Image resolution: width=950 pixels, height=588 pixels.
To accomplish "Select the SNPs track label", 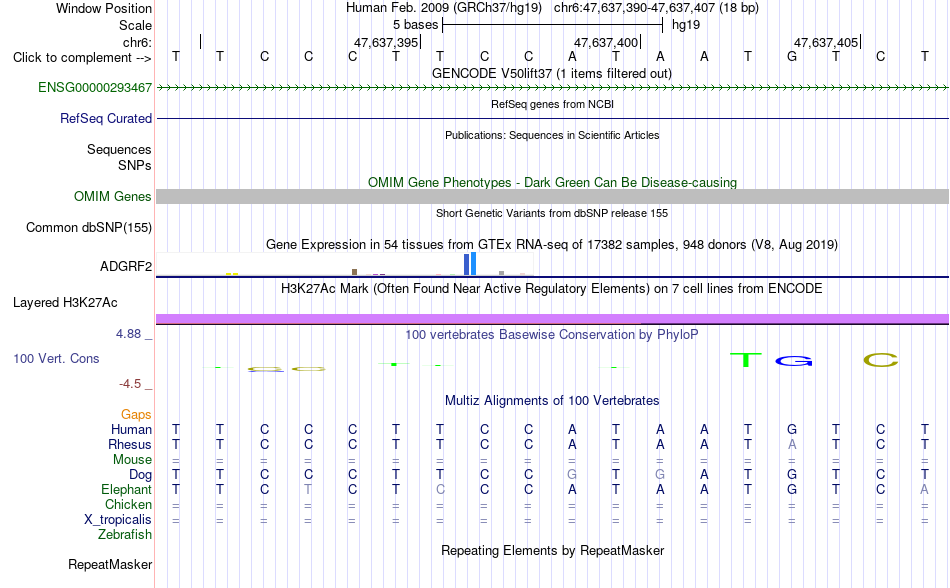I will click(135, 165).
